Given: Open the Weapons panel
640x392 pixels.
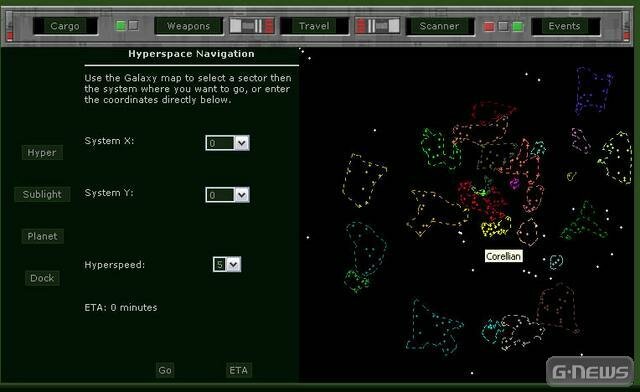Looking at the screenshot, I should (189, 26).
